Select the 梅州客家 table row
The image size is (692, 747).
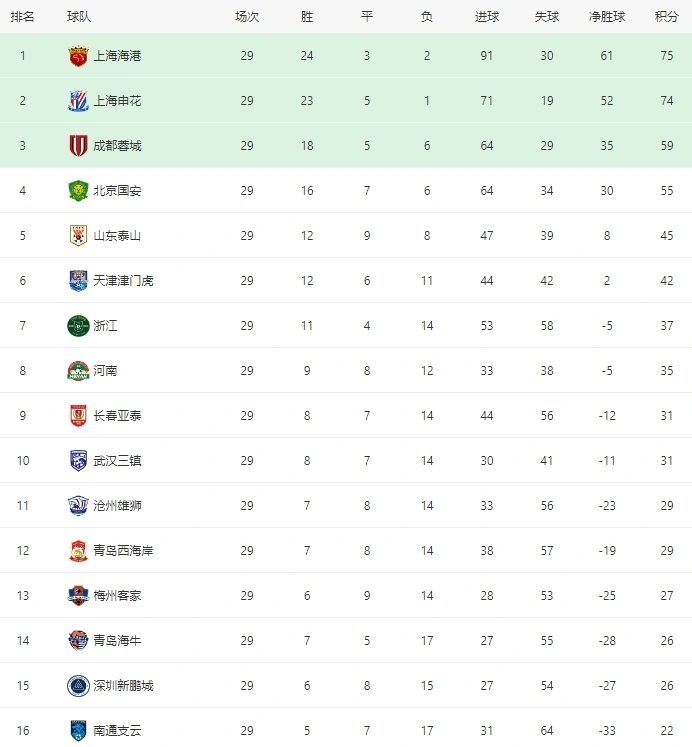346,596
